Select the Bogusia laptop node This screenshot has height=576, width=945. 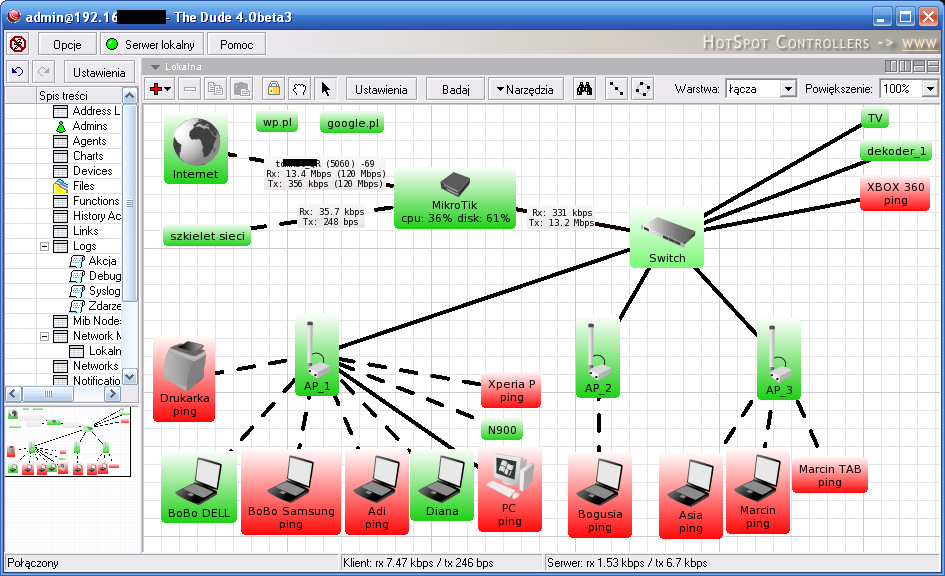pyautogui.click(x=600, y=495)
